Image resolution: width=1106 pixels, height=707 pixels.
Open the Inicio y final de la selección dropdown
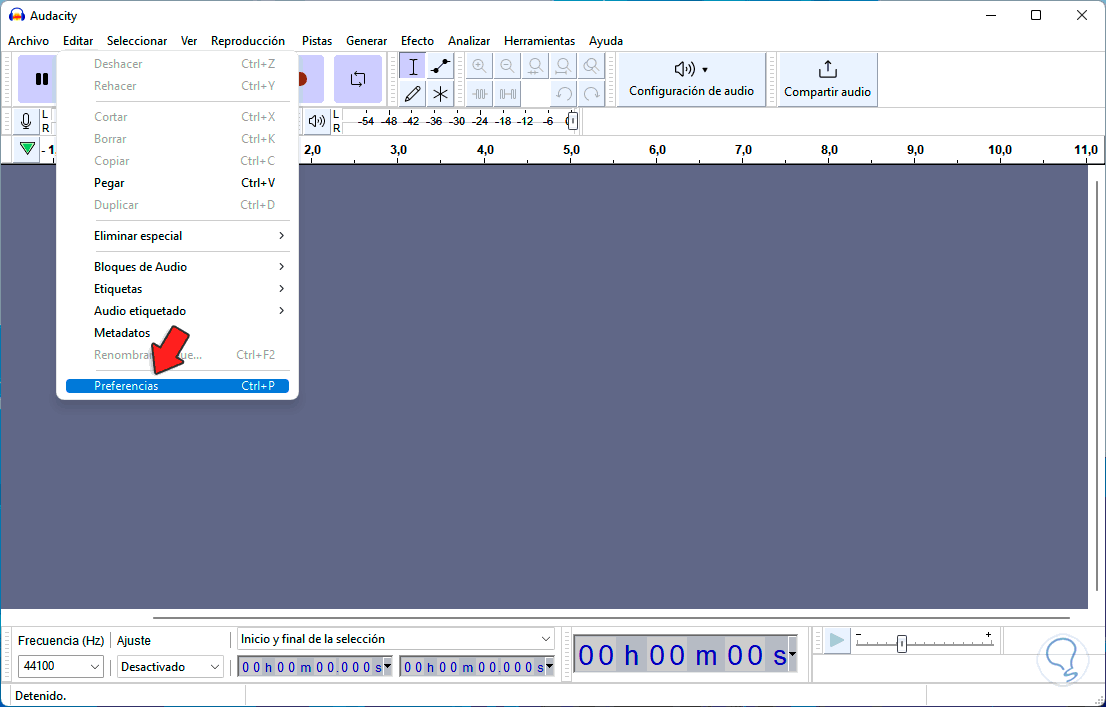396,639
